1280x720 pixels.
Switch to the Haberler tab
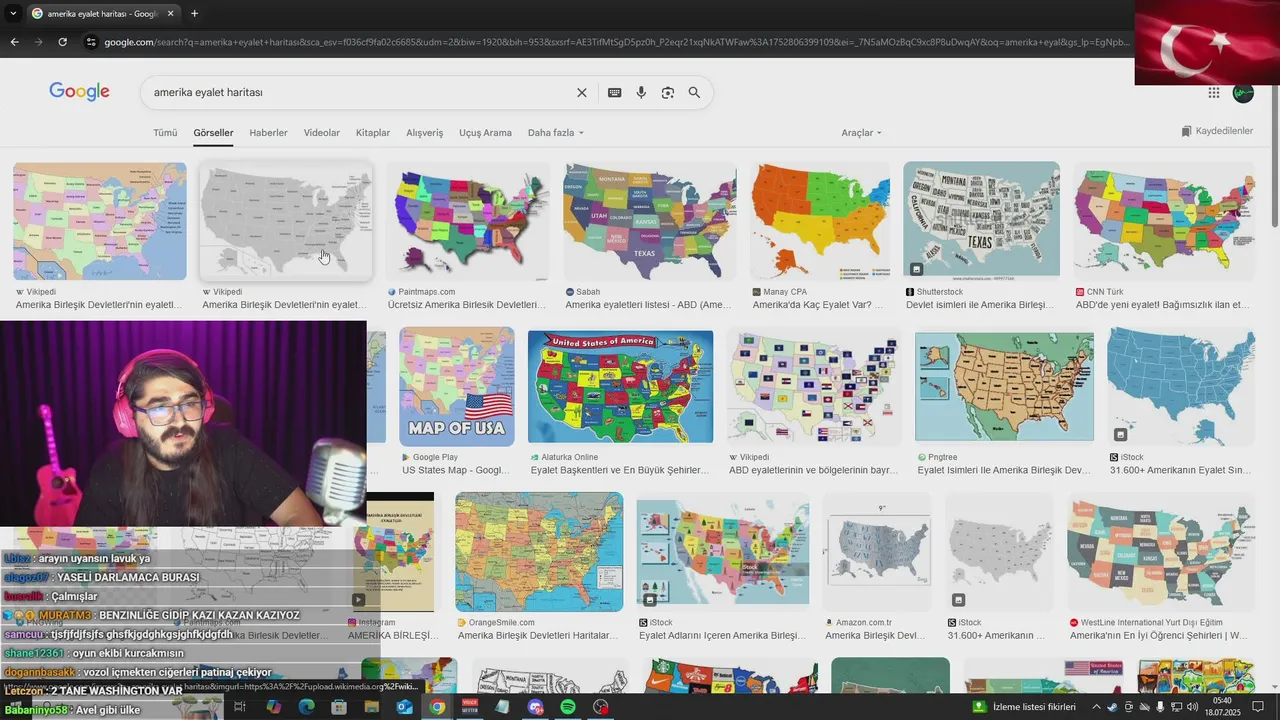click(x=268, y=133)
